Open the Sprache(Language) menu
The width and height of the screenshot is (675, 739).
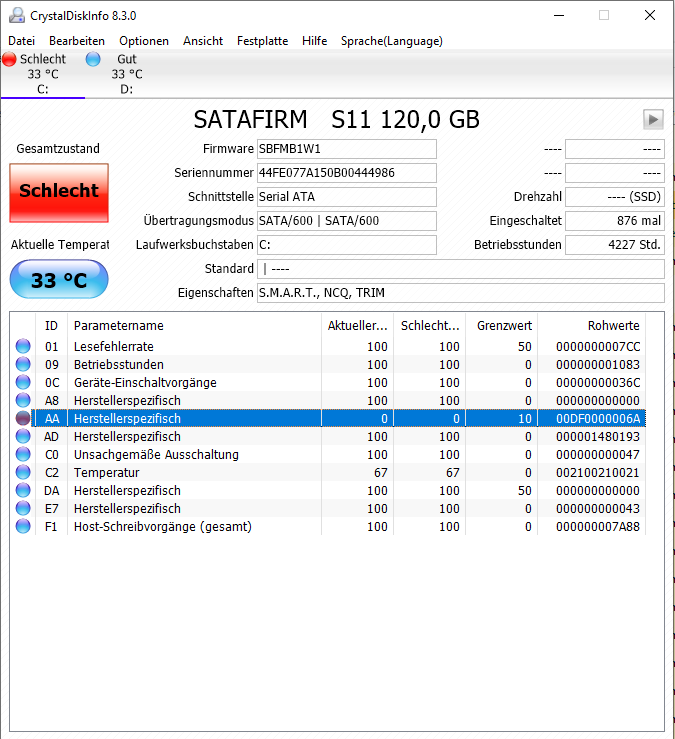coord(392,41)
